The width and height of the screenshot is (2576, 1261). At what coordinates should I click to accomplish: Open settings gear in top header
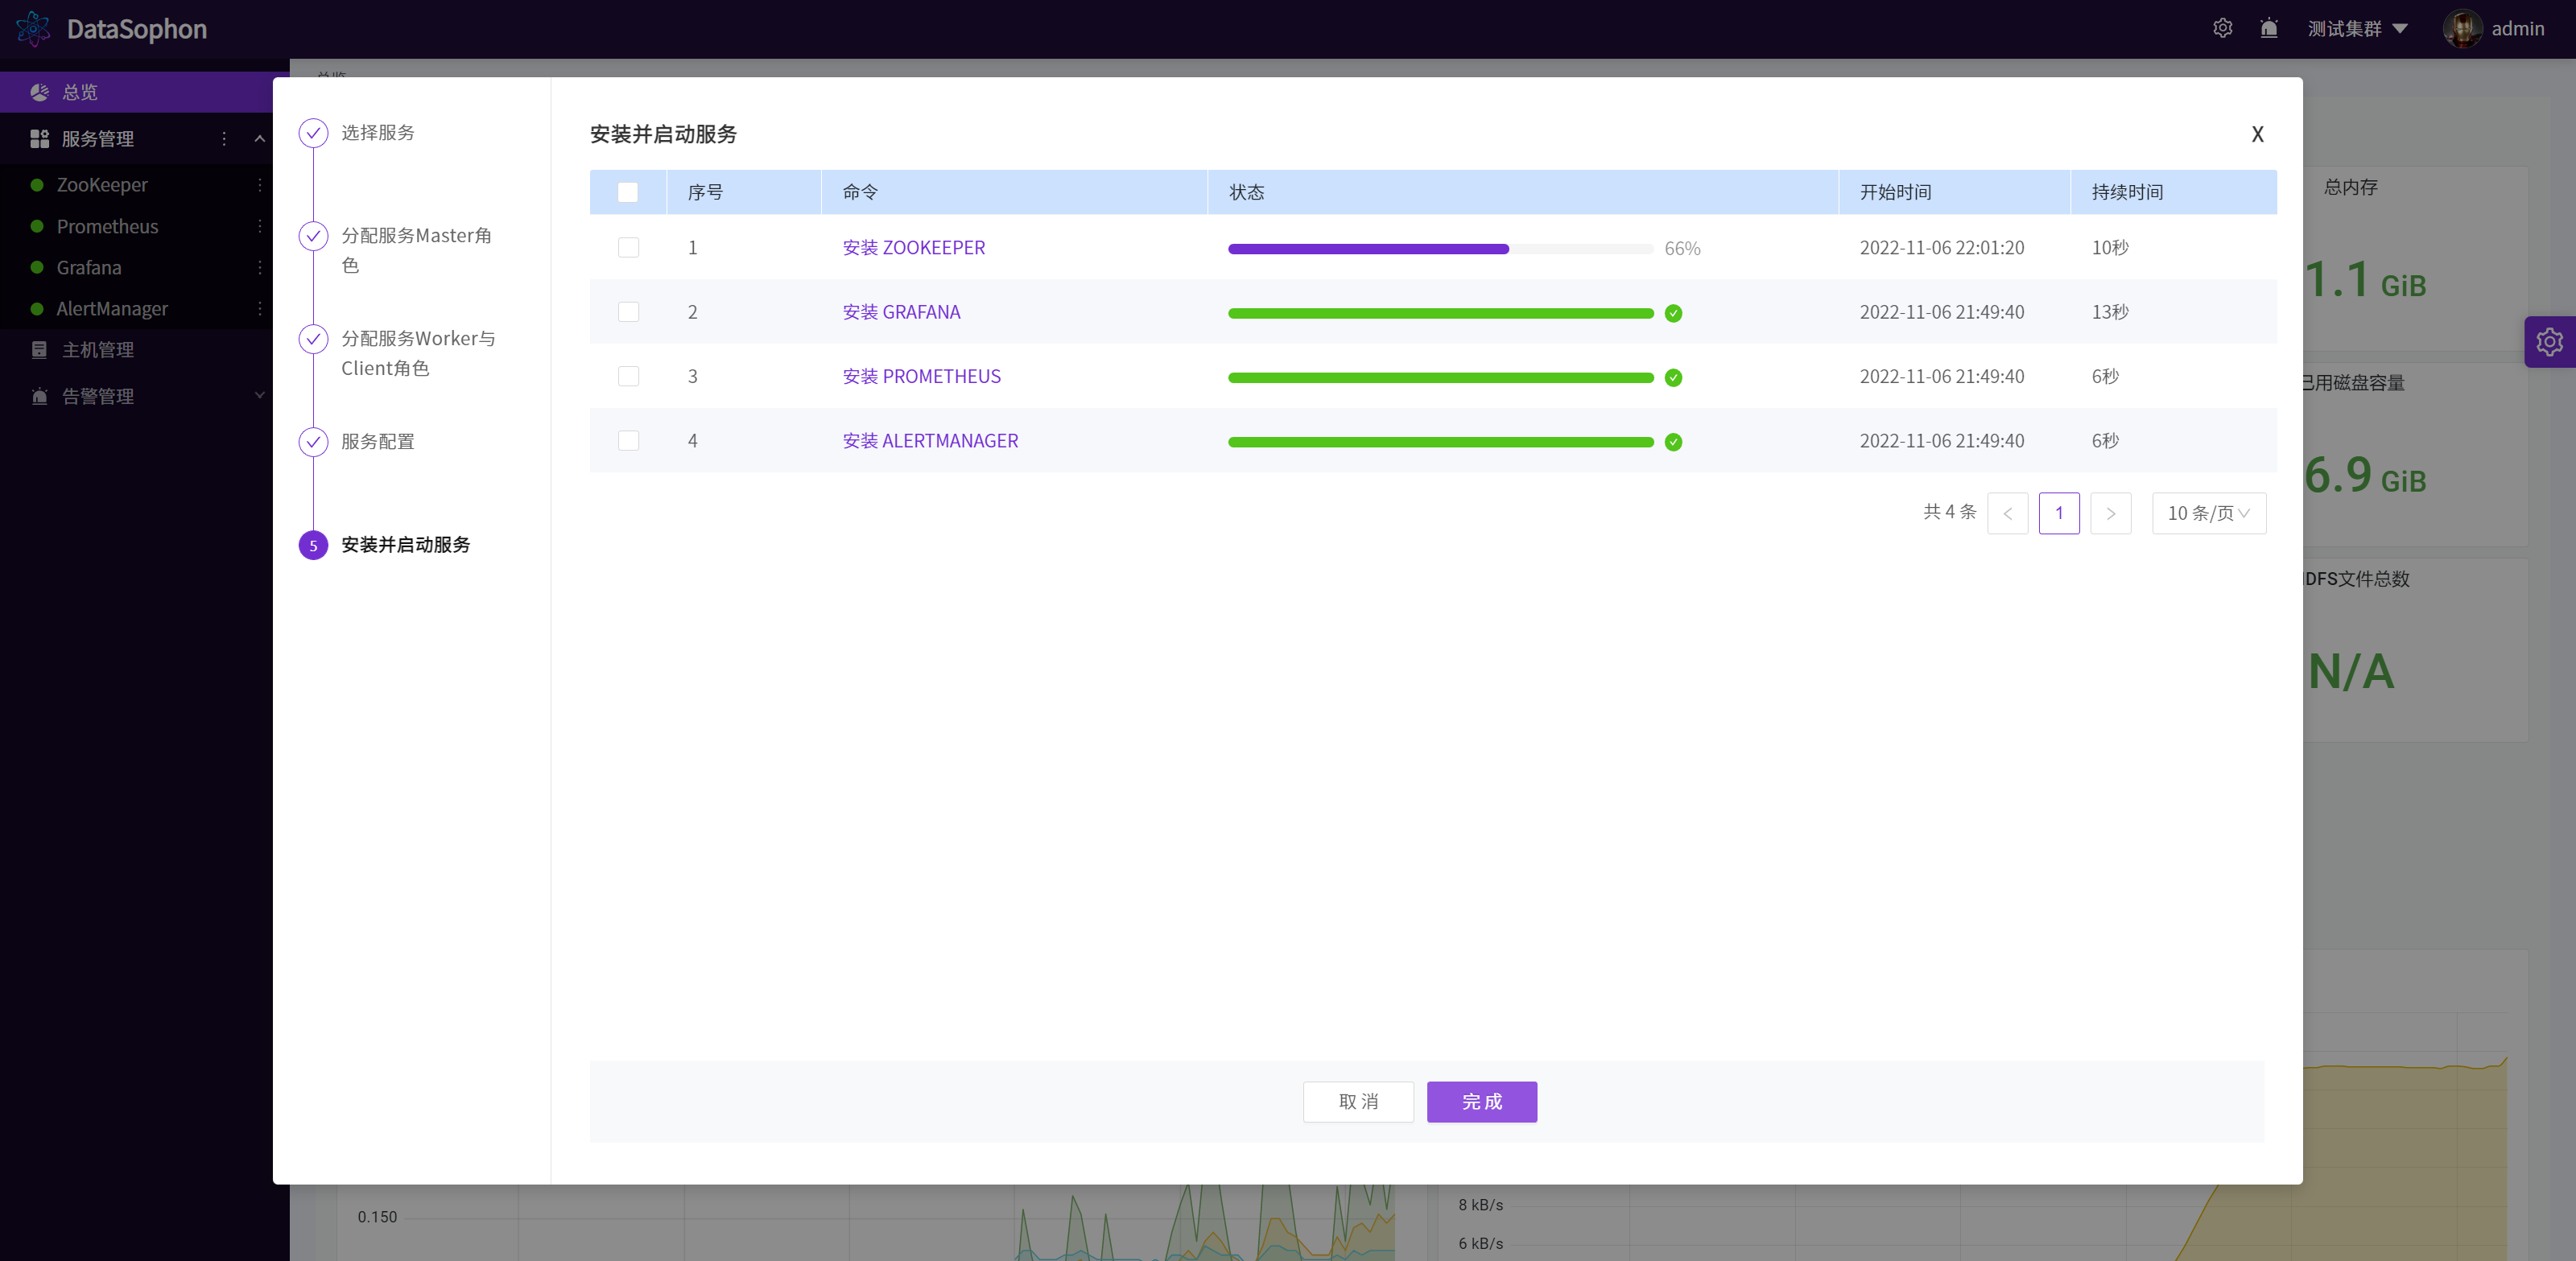point(2222,28)
